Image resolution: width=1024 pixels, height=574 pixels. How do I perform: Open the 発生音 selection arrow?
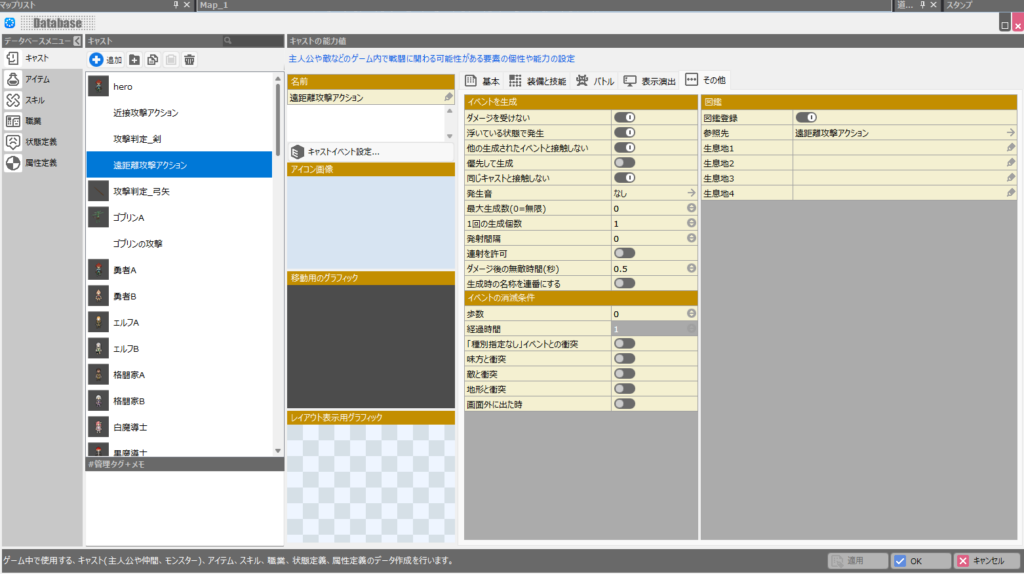click(x=690, y=193)
